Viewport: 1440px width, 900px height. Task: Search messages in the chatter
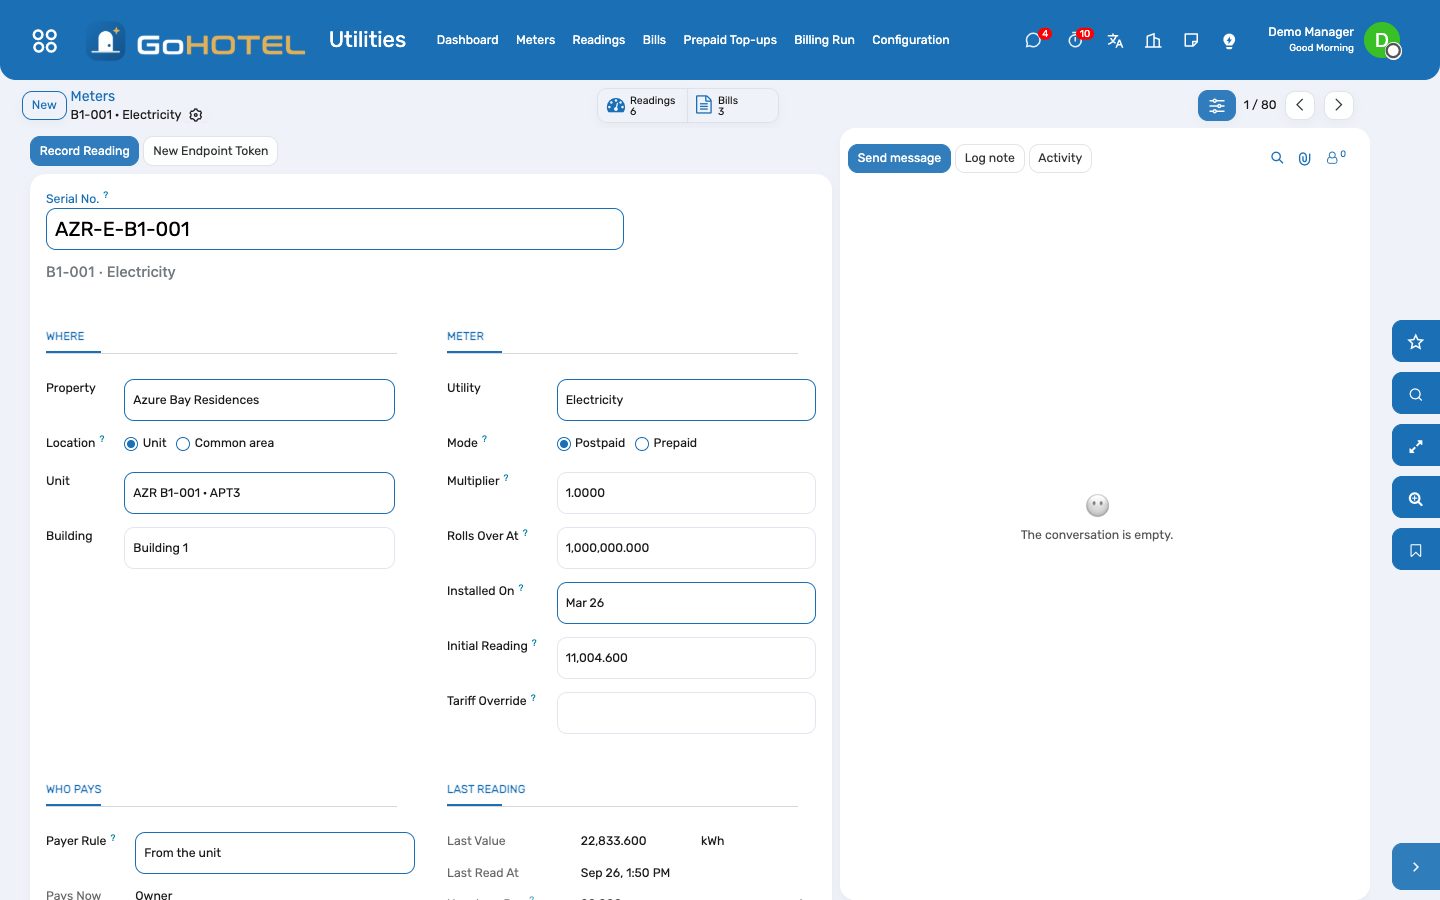pos(1277,158)
